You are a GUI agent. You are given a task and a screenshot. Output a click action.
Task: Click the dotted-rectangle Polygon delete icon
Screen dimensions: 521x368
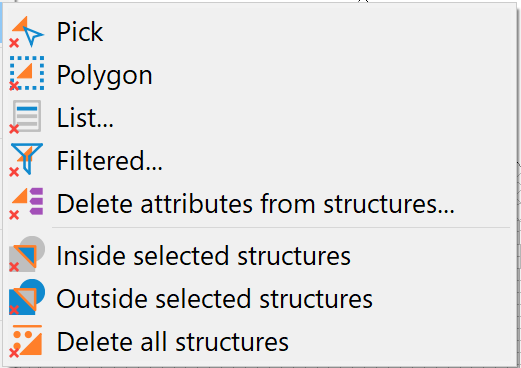(x=27, y=73)
